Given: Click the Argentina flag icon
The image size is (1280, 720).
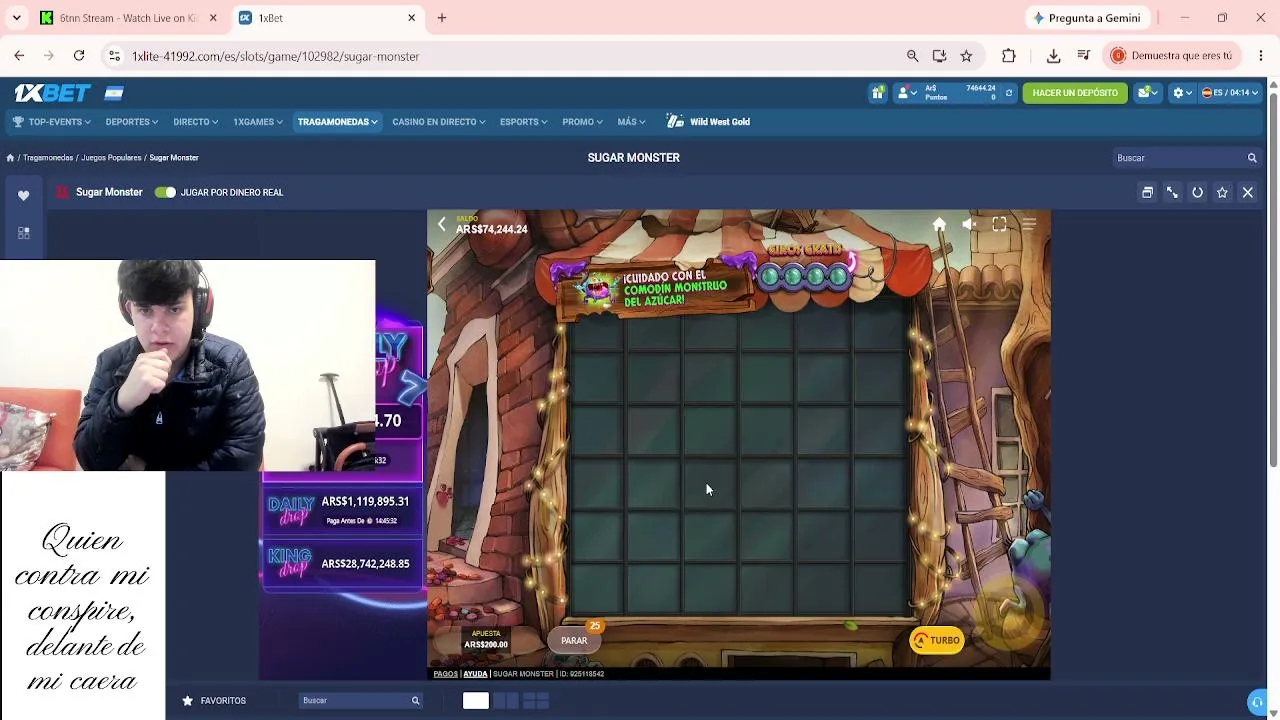Looking at the screenshot, I should pyautogui.click(x=114, y=93).
